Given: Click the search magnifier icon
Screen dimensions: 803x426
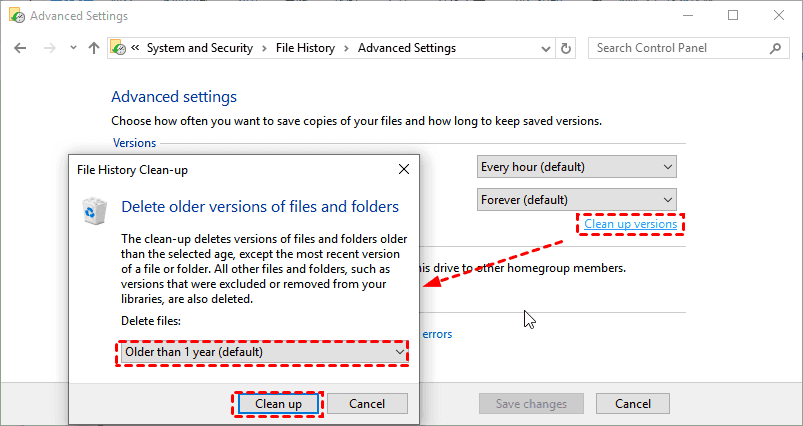Looking at the screenshot, I should pos(775,48).
